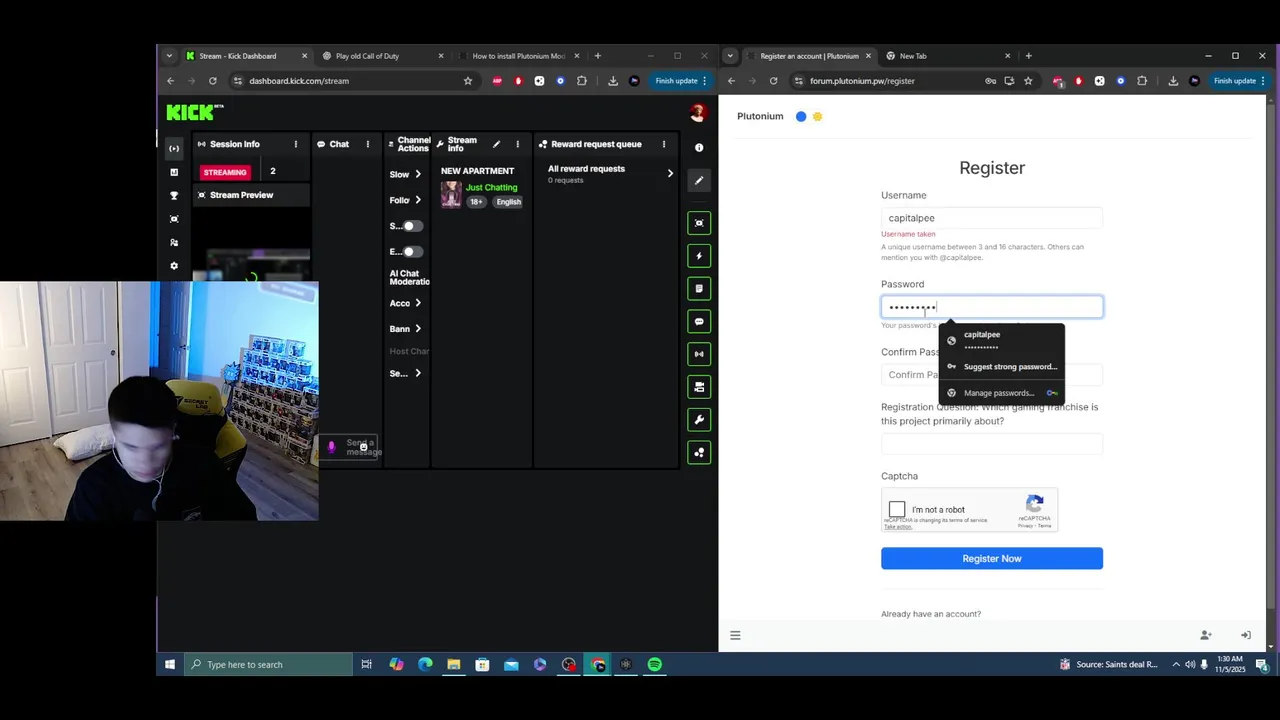Expand the Acco option in Channel Actions
Viewport: 1280px width, 720px height.
405,303
